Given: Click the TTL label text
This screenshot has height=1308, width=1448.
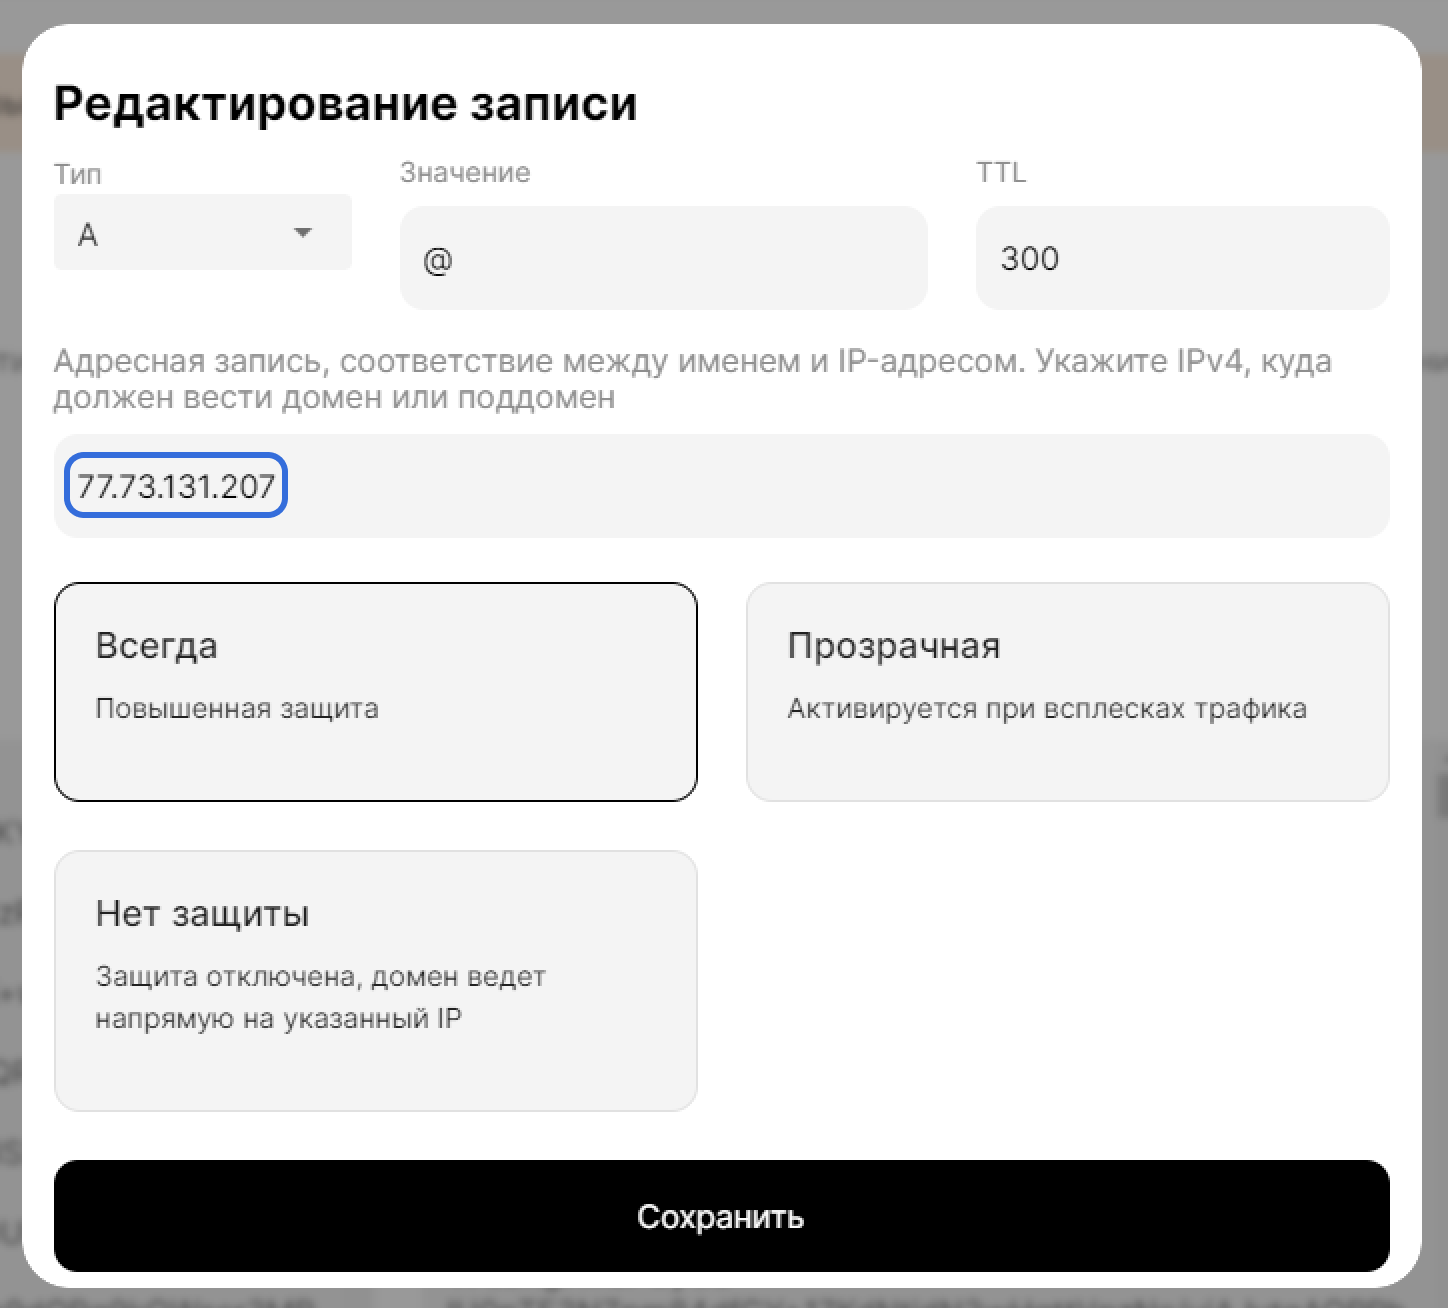Looking at the screenshot, I should click(x=1000, y=173).
